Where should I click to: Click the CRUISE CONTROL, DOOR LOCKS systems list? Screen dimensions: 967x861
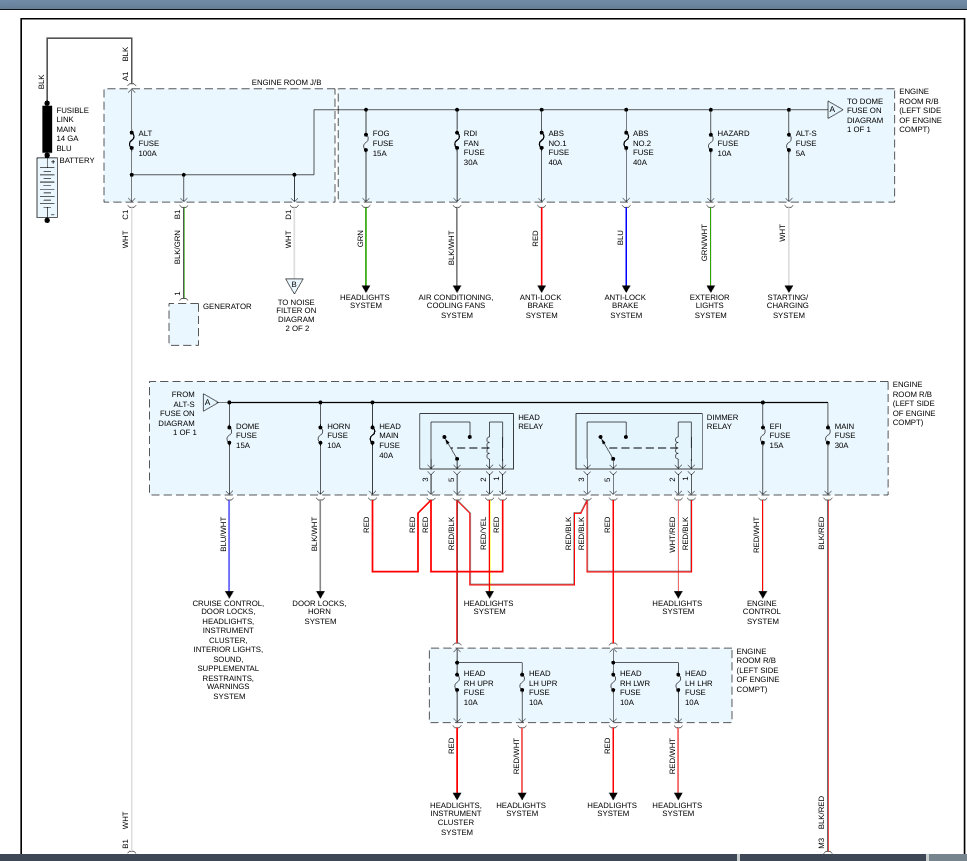228,649
